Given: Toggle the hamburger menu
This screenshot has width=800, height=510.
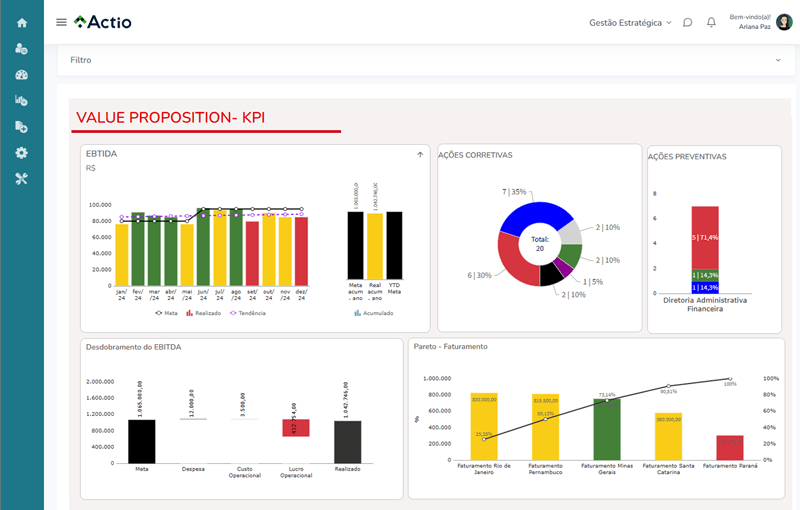Looking at the screenshot, I should (61, 22).
